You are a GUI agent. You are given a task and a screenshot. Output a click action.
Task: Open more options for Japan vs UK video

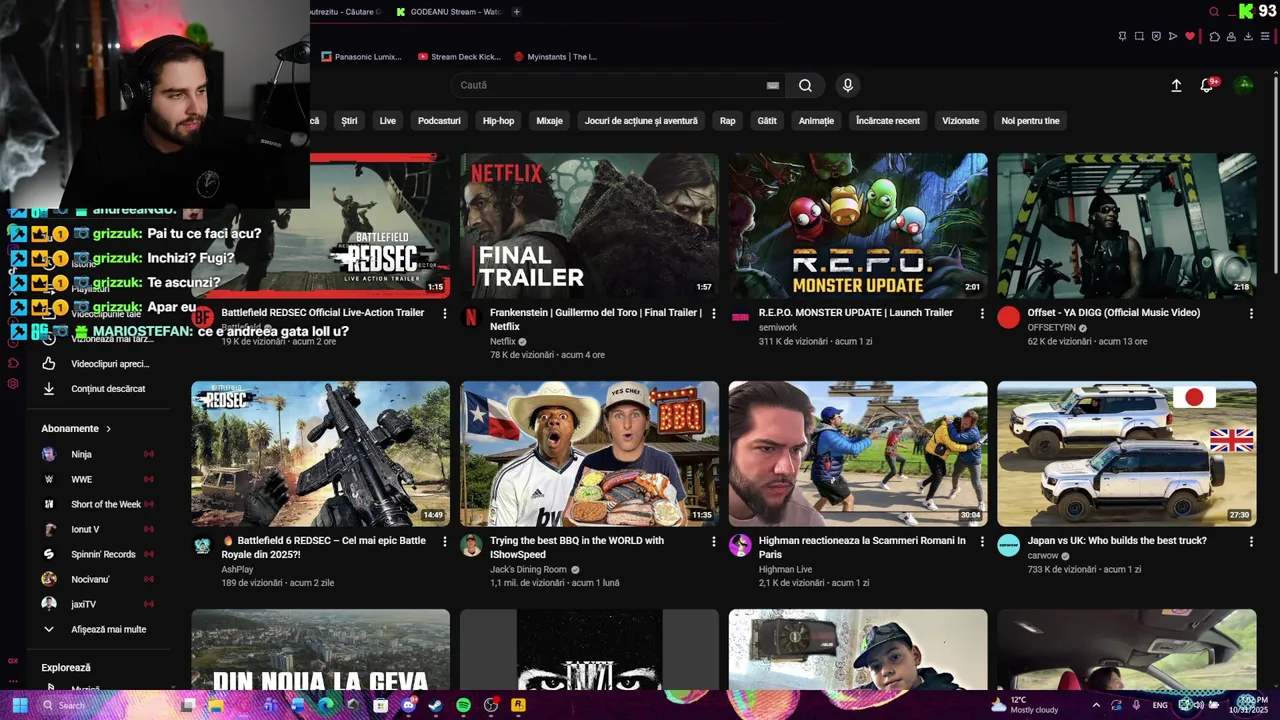tap(1251, 541)
